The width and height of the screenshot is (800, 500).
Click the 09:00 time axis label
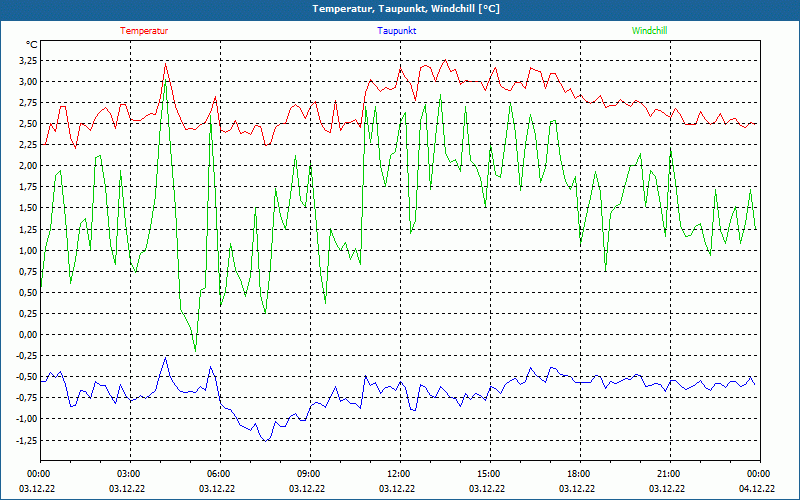[307, 474]
